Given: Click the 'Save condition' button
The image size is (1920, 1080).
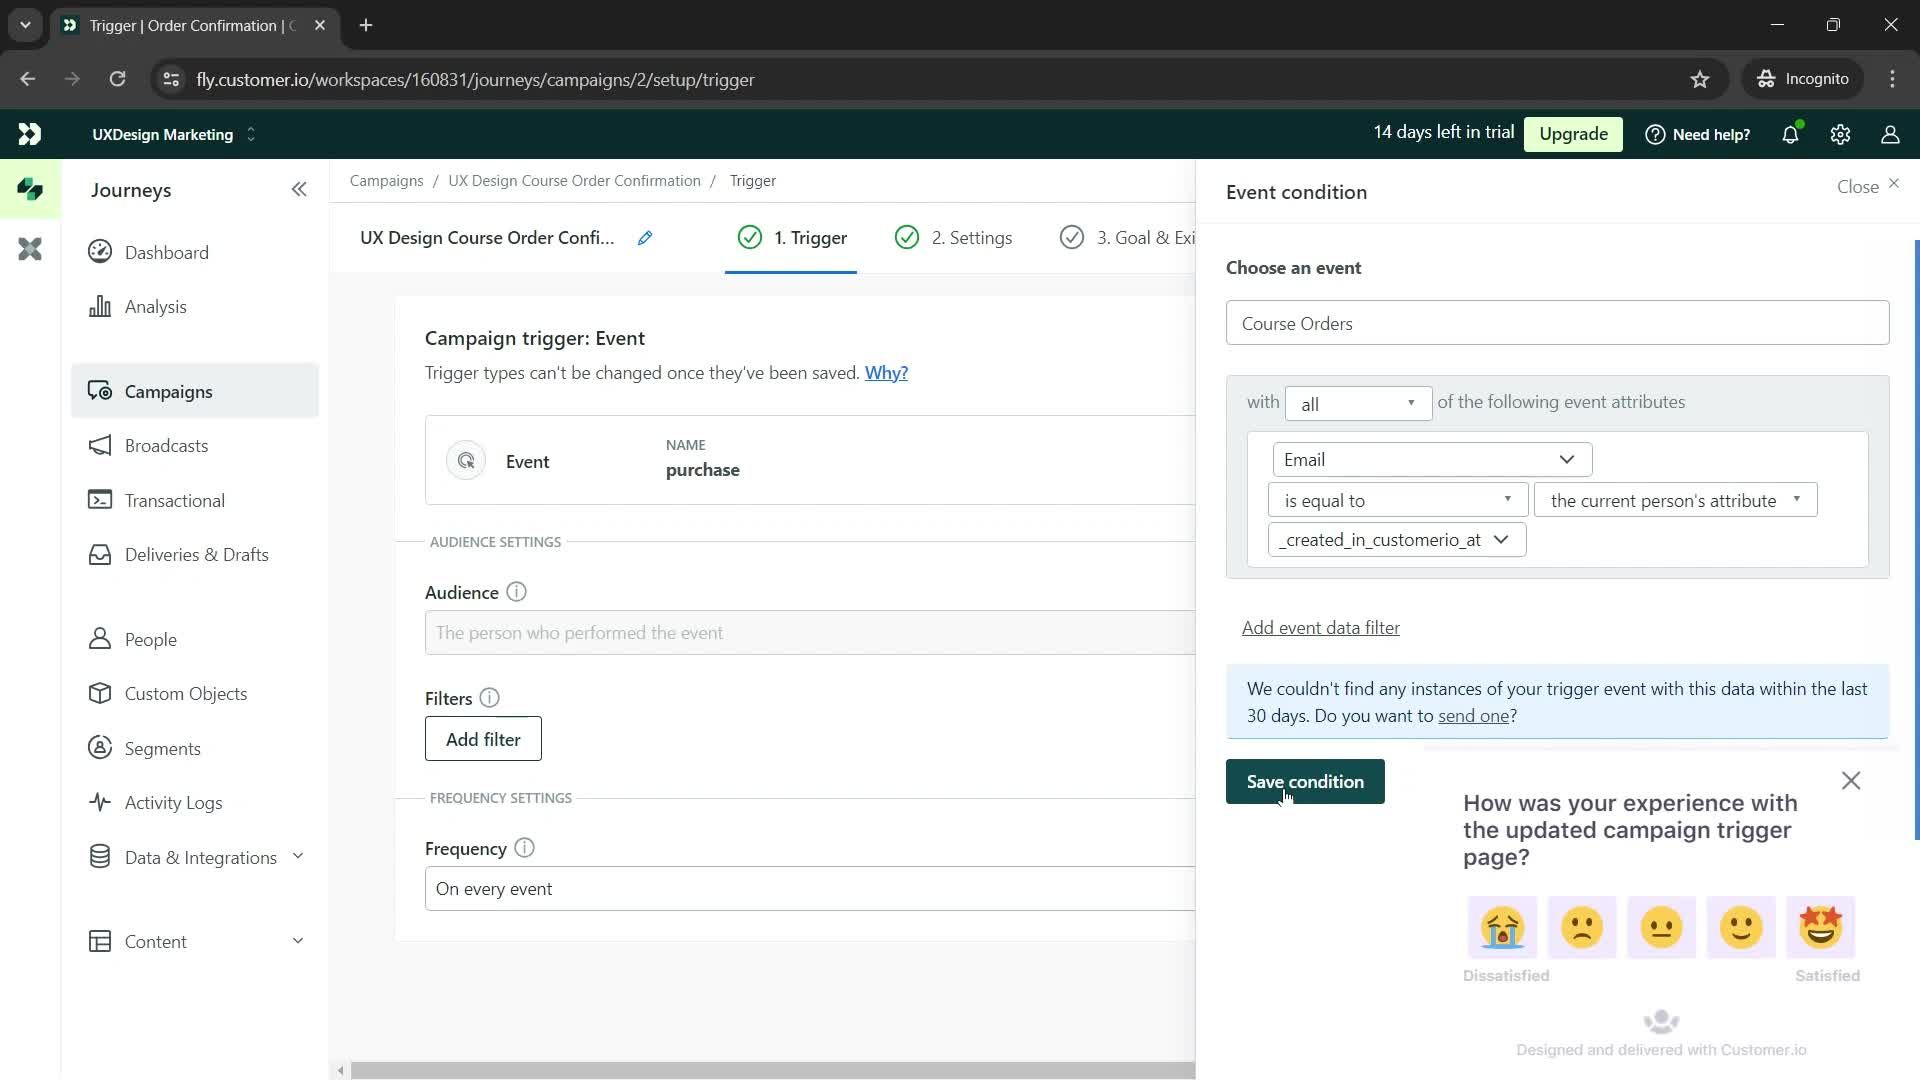Looking at the screenshot, I should point(1305,782).
